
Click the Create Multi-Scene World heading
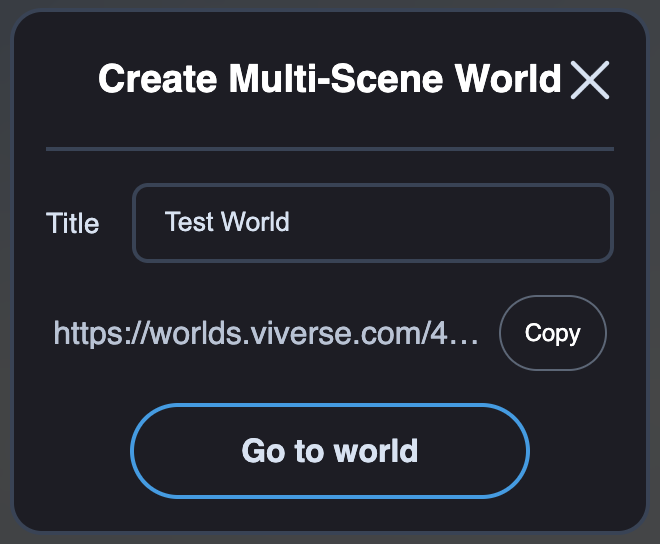[329, 79]
